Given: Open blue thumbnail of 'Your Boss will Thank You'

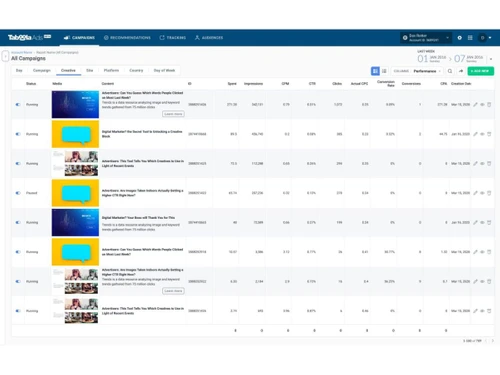Looking at the screenshot, I should pyautogui.click(x=75, y=222).
